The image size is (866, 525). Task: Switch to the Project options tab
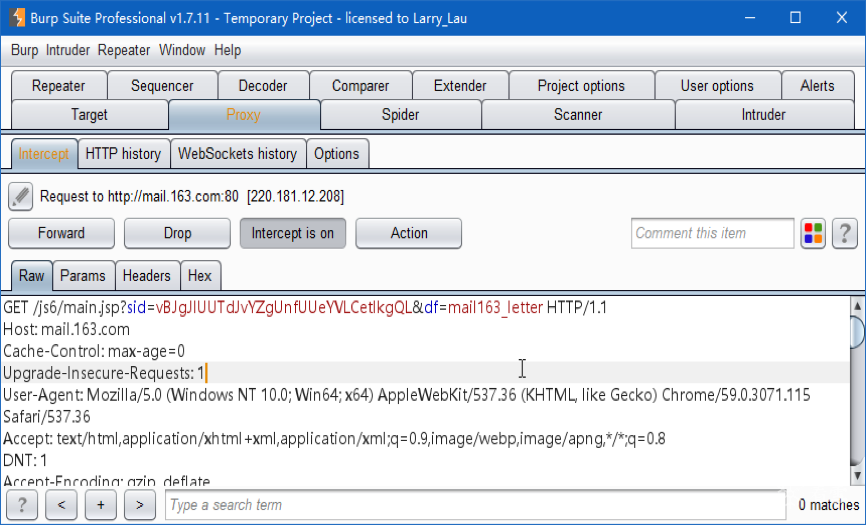click(x=581, y=86)
